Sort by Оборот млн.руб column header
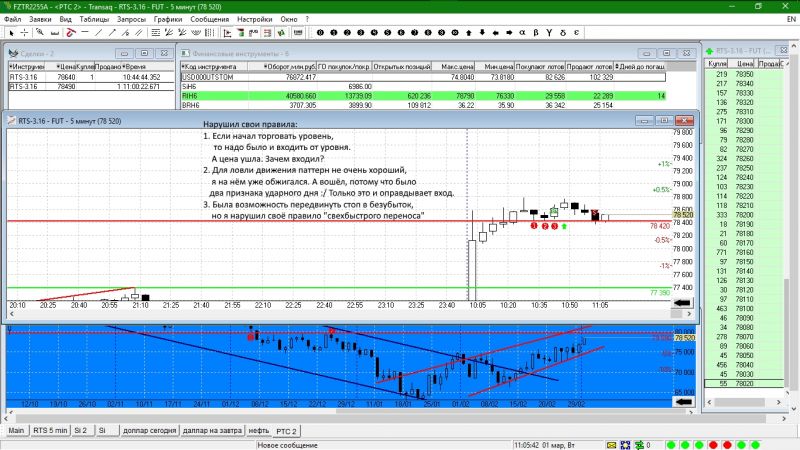This screenshot has width=800, height=450. coord(282,66)
